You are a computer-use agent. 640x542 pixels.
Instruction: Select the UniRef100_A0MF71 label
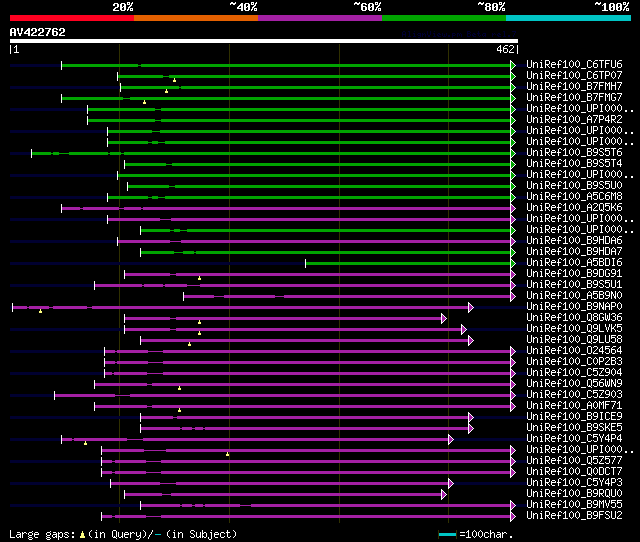(x=574, y=406)
